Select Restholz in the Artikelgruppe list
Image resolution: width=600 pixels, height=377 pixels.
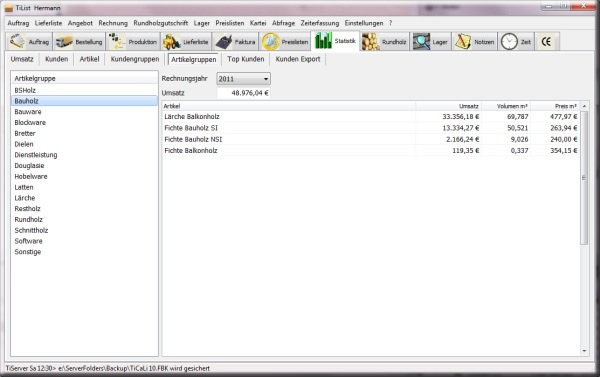coord(84,209)
